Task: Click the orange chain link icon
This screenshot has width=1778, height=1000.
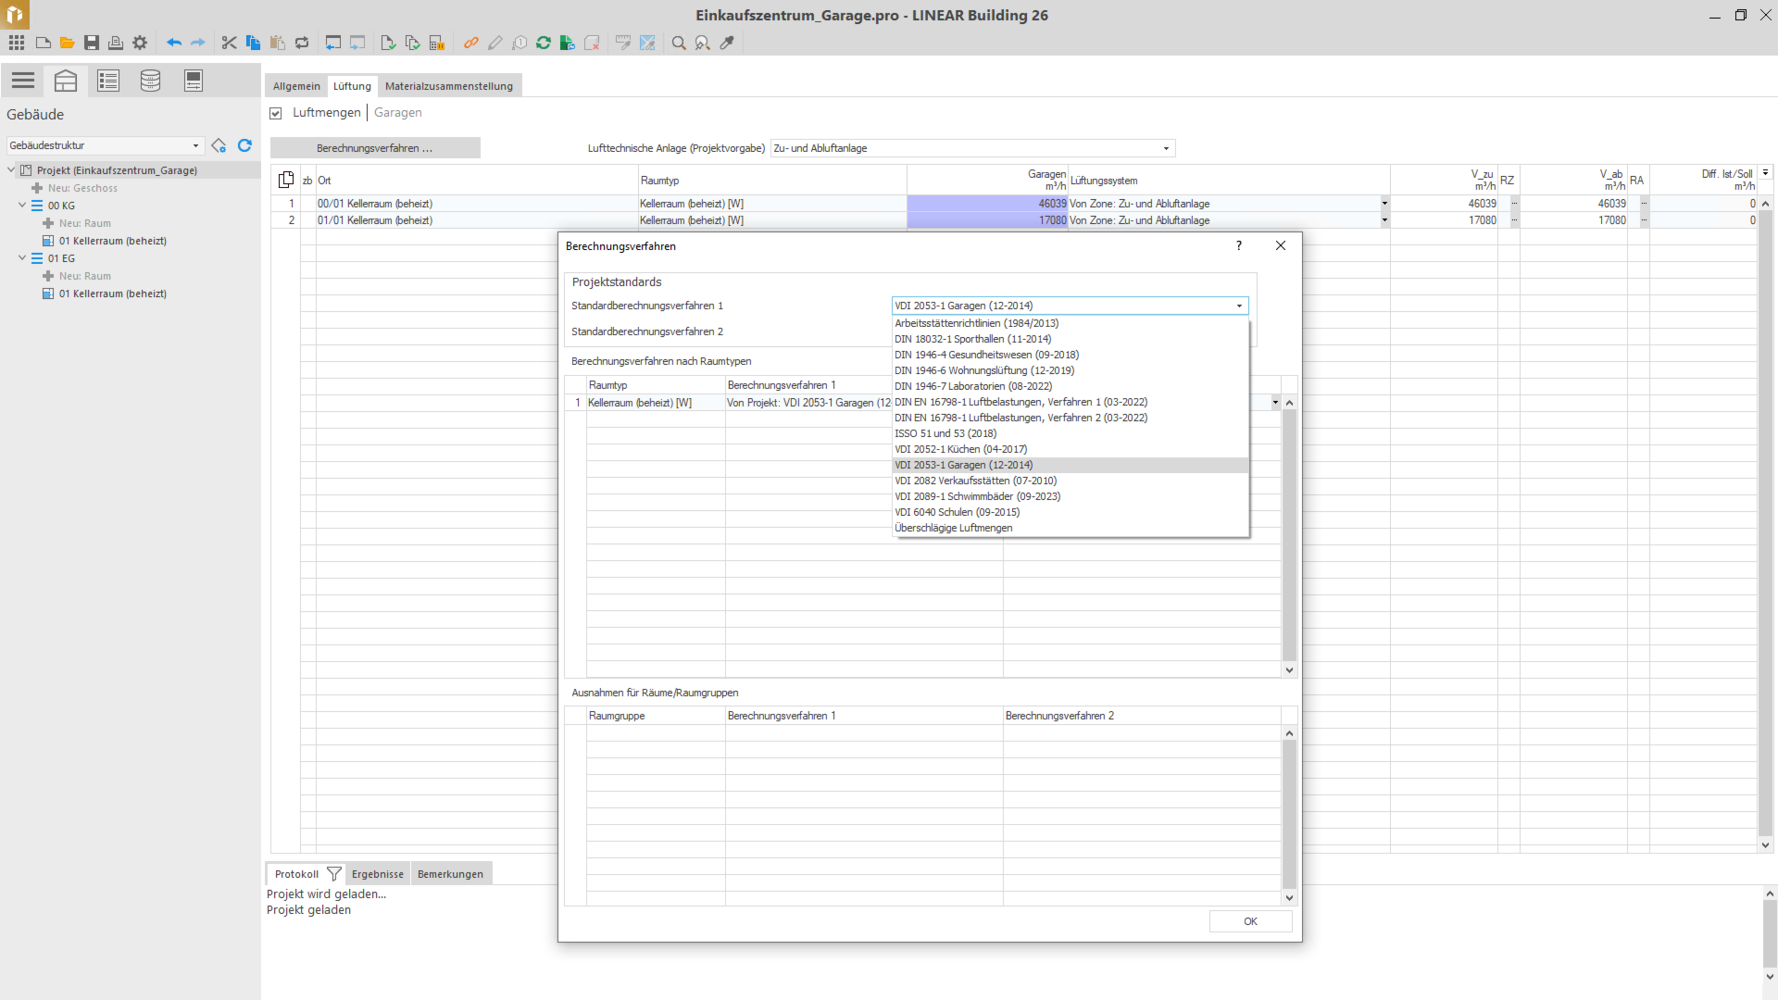Action: (x=471, y=43)
